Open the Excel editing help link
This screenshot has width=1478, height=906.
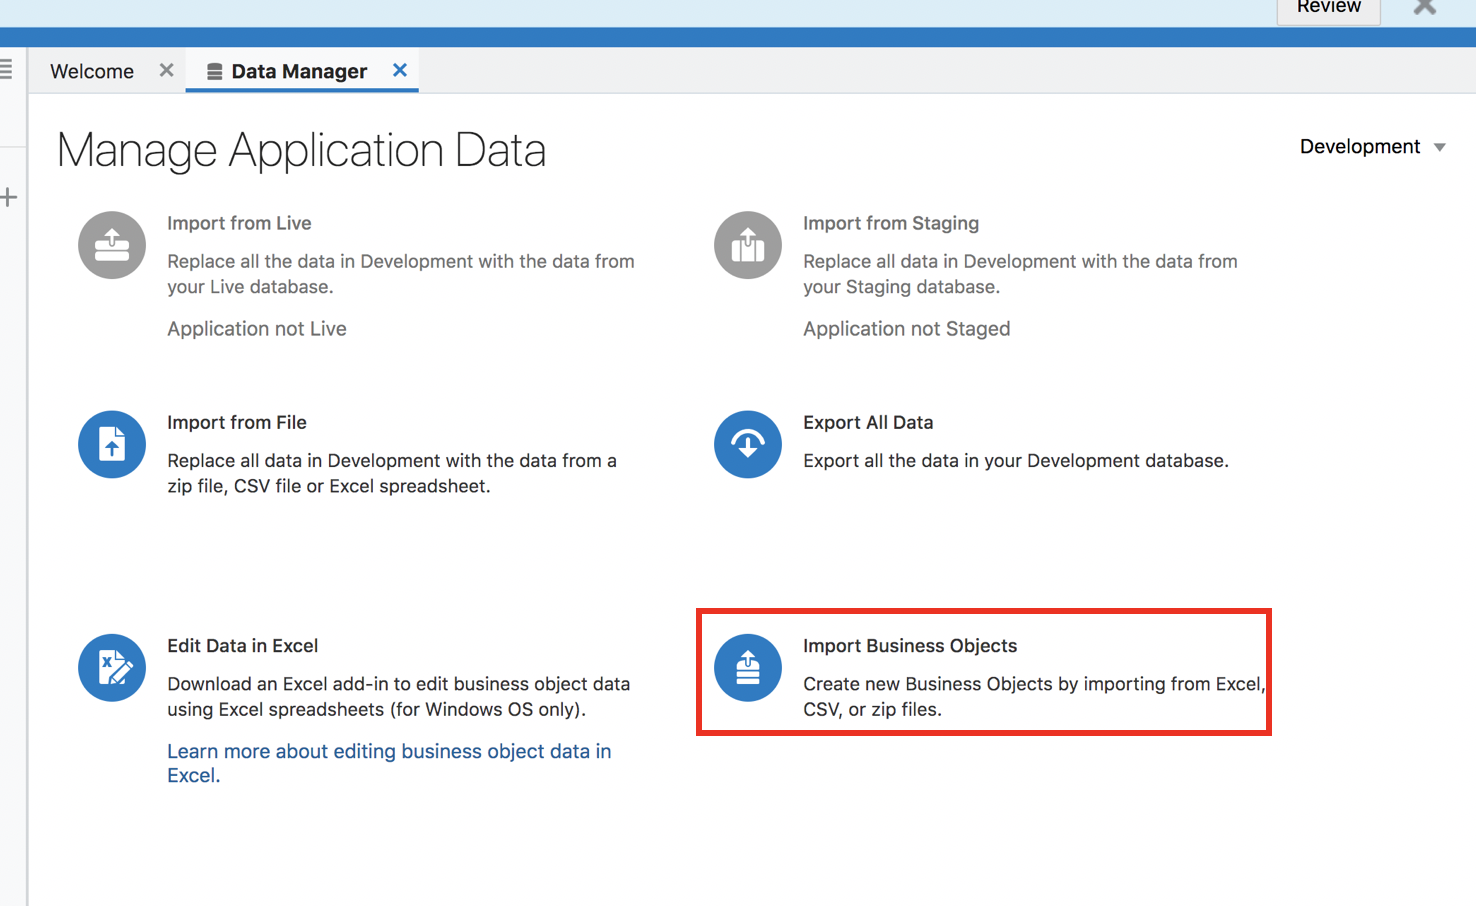(389, 763)
